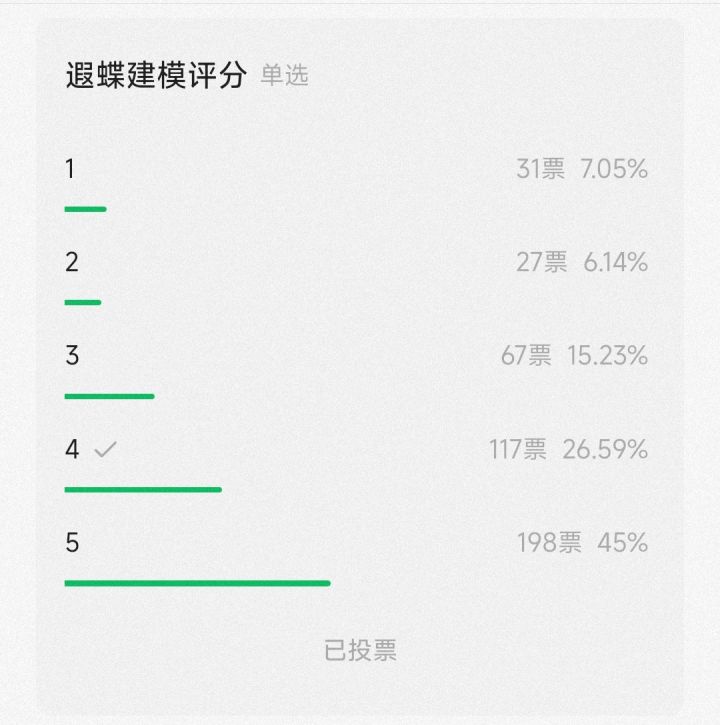Select poll option 2
This screenshot has width=720, height=725.
tap(71, 262)
